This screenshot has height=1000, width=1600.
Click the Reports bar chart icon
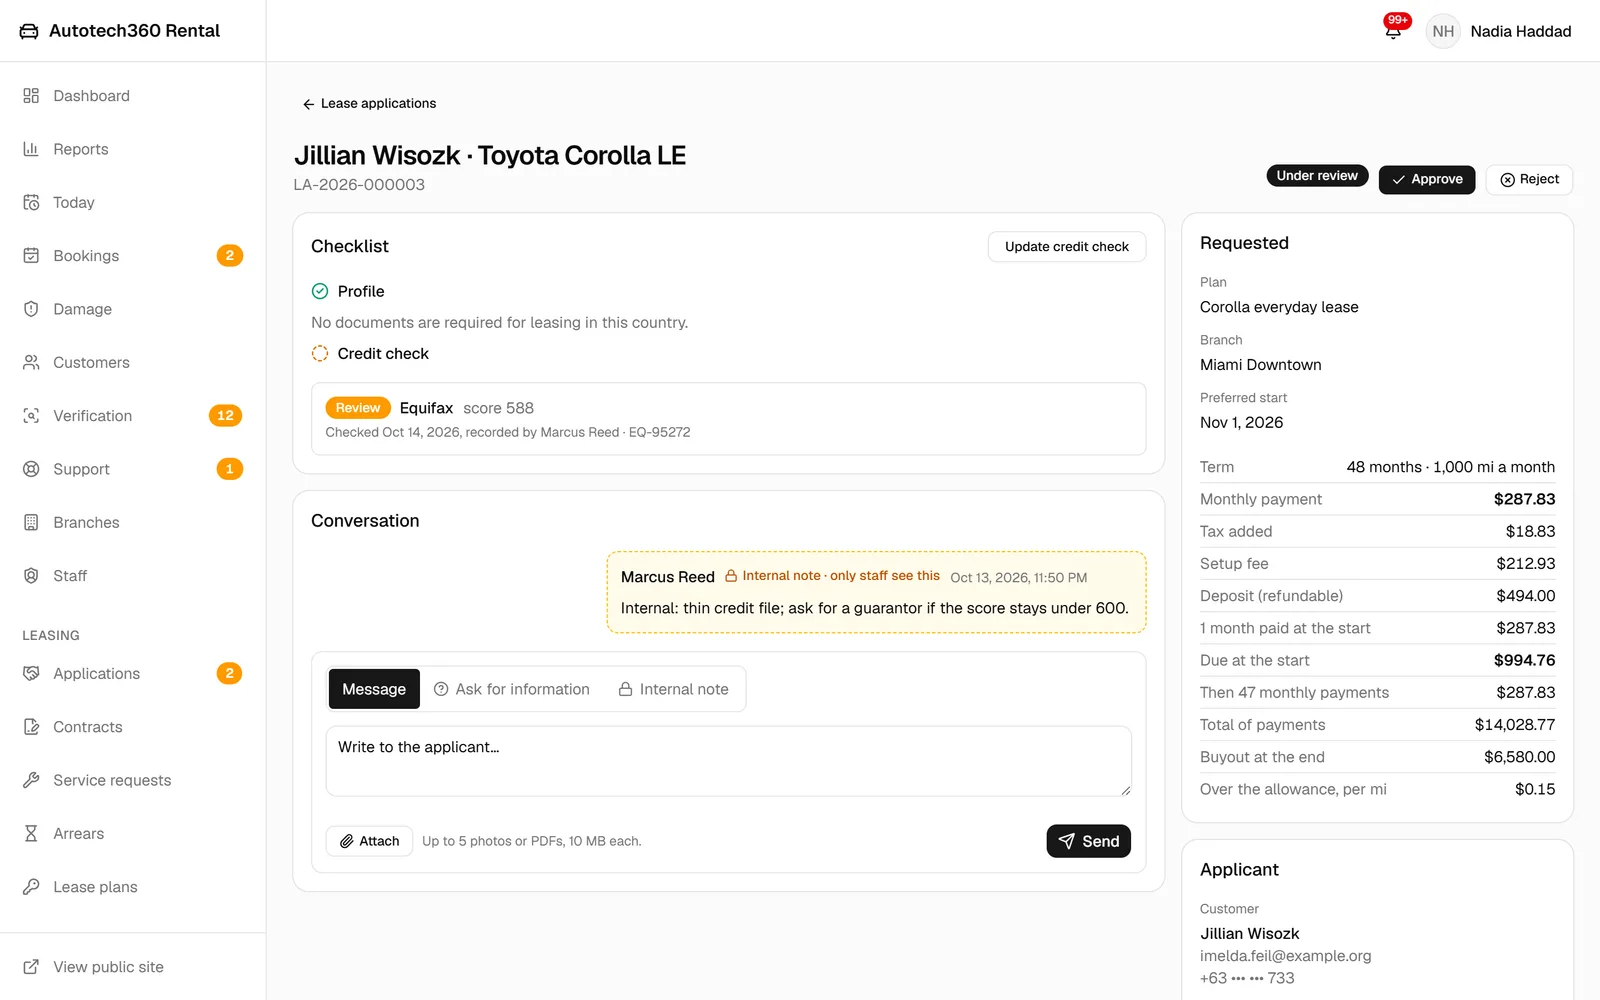coord(31,149)
